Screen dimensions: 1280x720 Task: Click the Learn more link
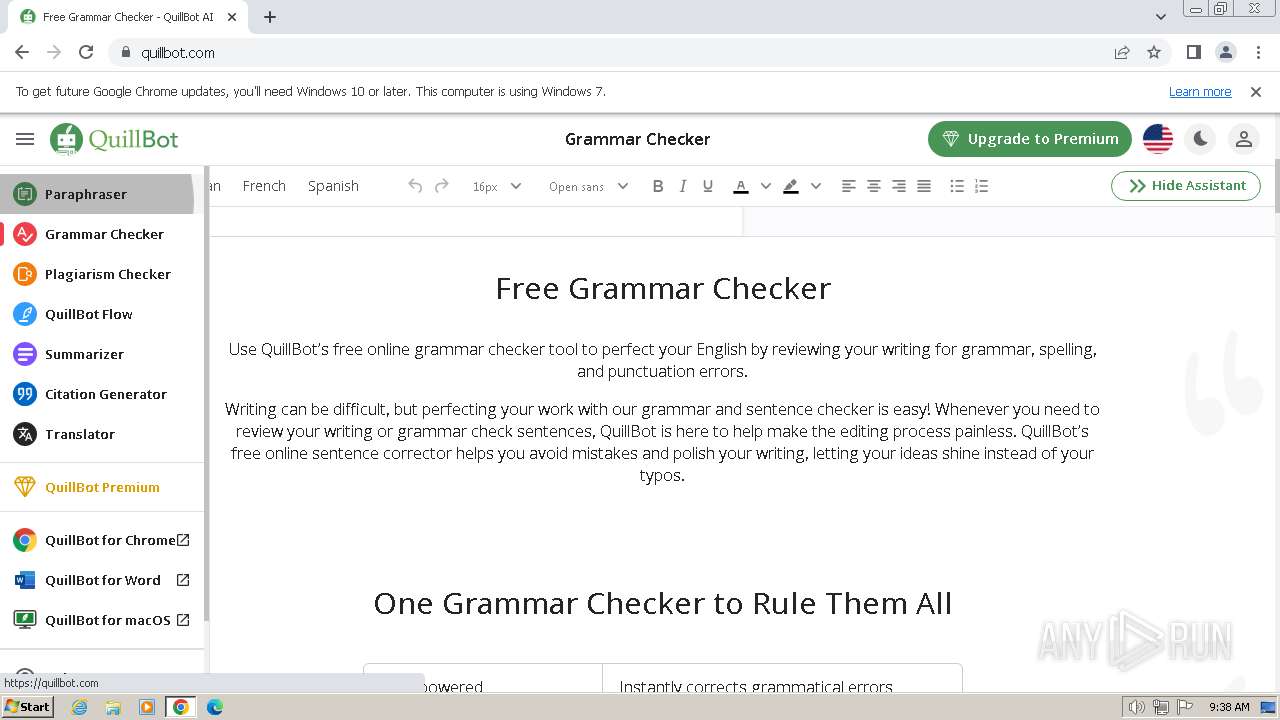click(x=1200, y=92)
